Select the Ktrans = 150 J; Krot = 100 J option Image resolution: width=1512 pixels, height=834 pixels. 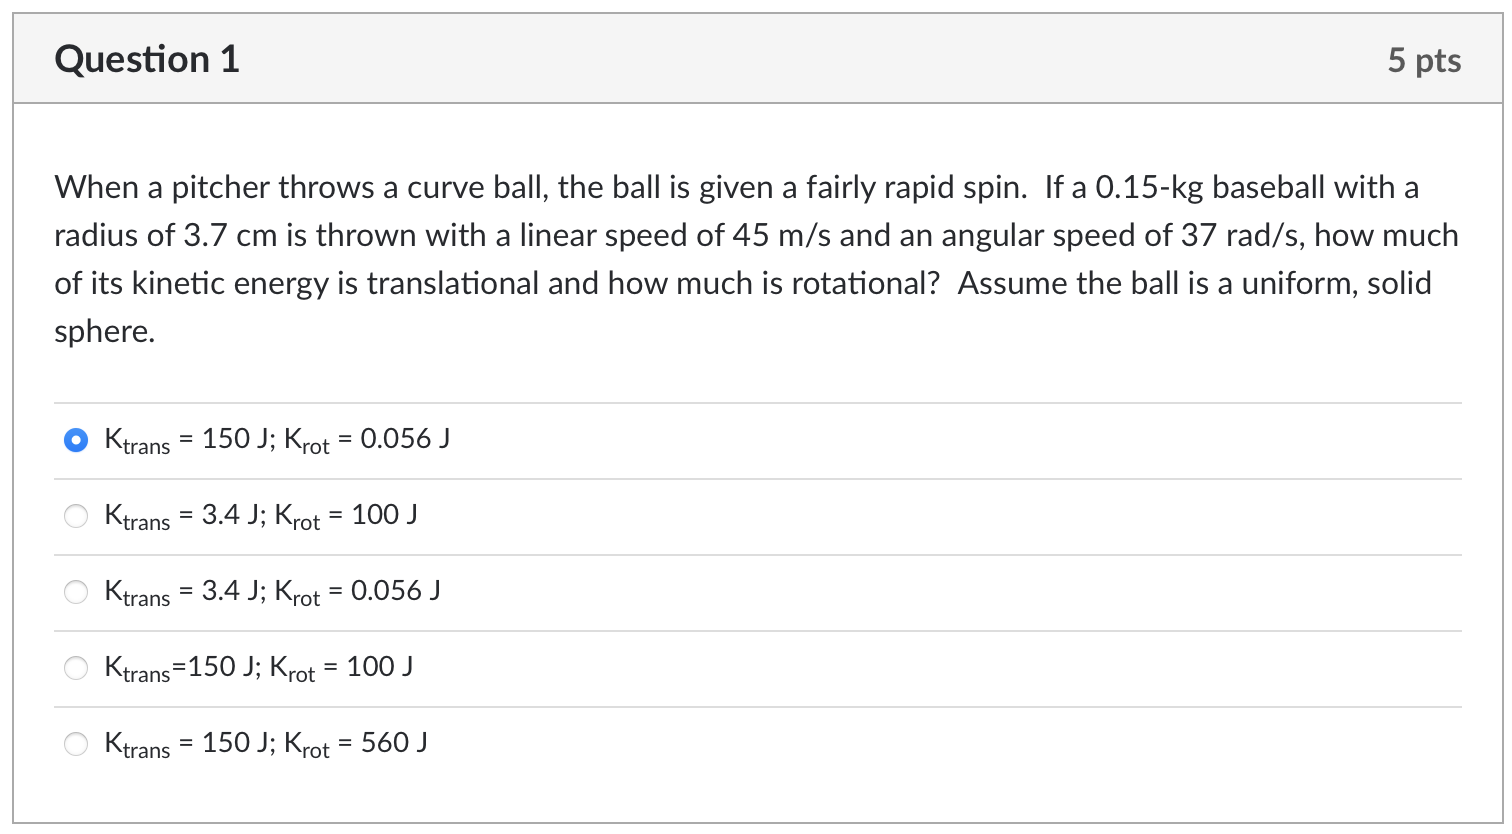258,666
